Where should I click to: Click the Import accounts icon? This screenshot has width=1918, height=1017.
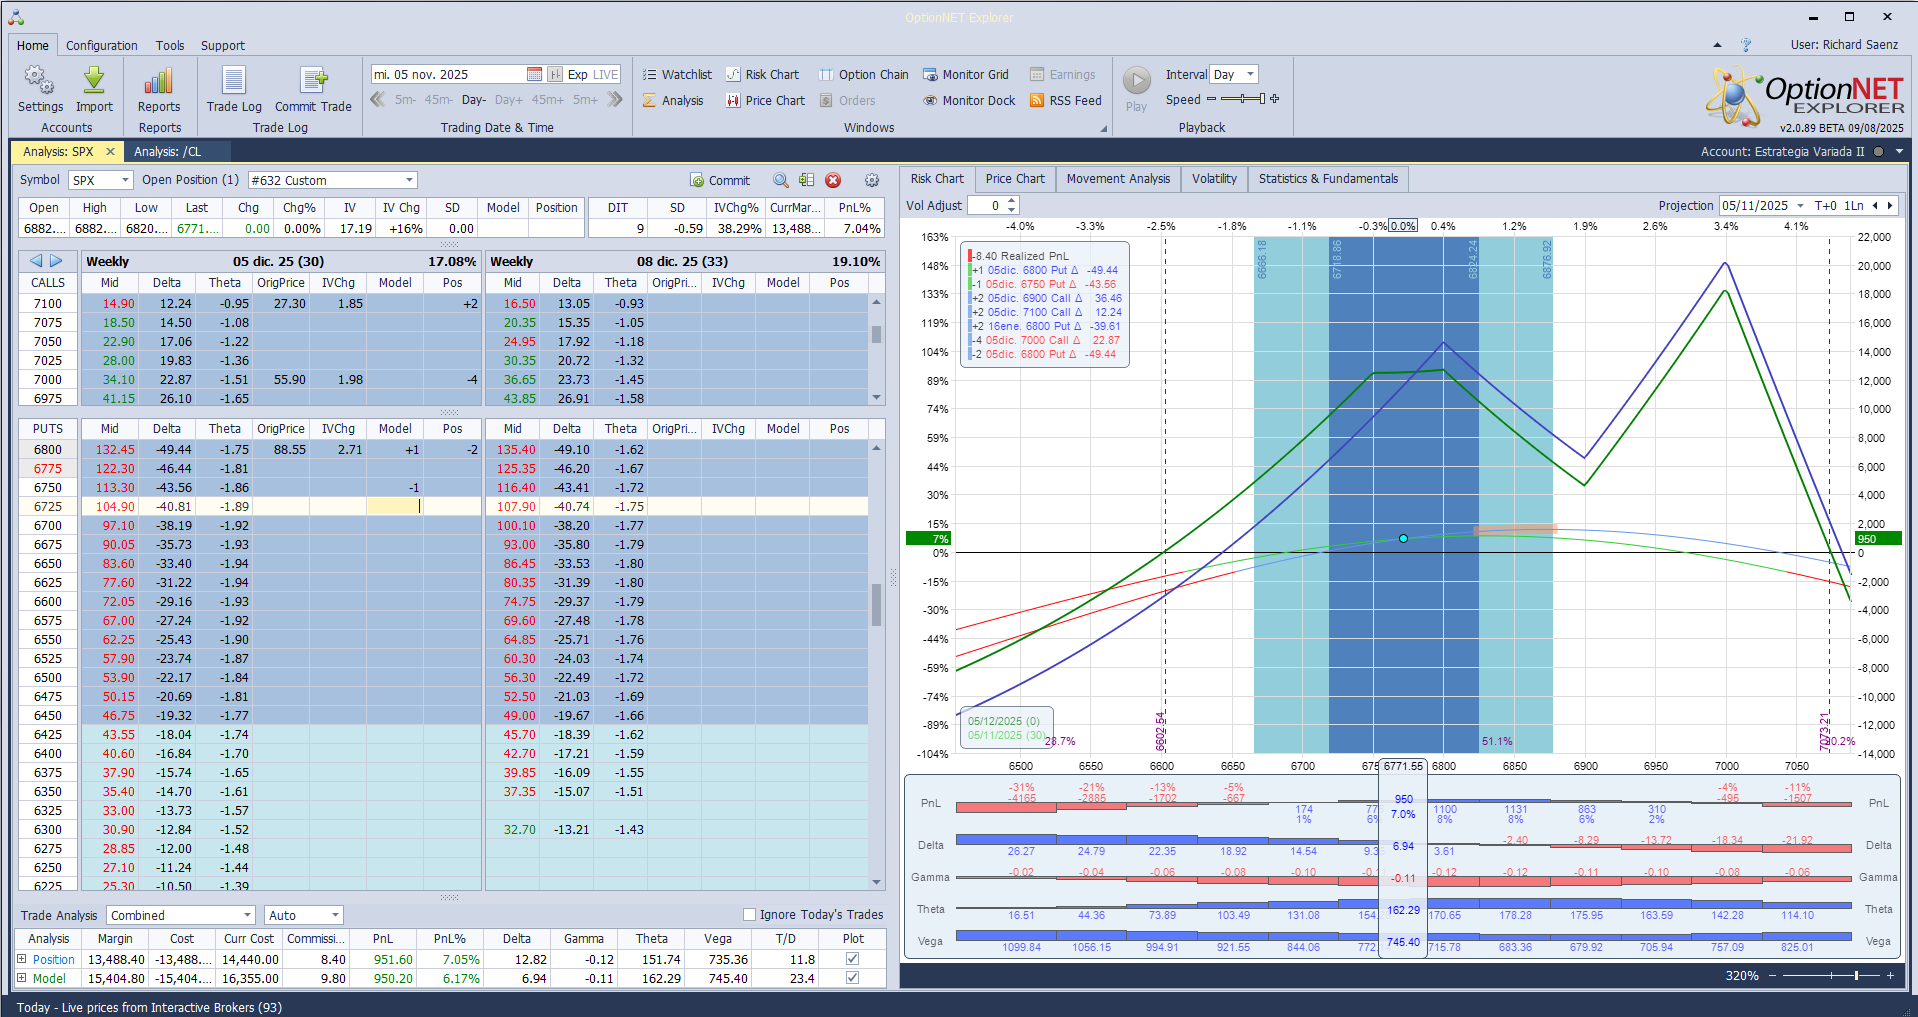pos(94,89)
